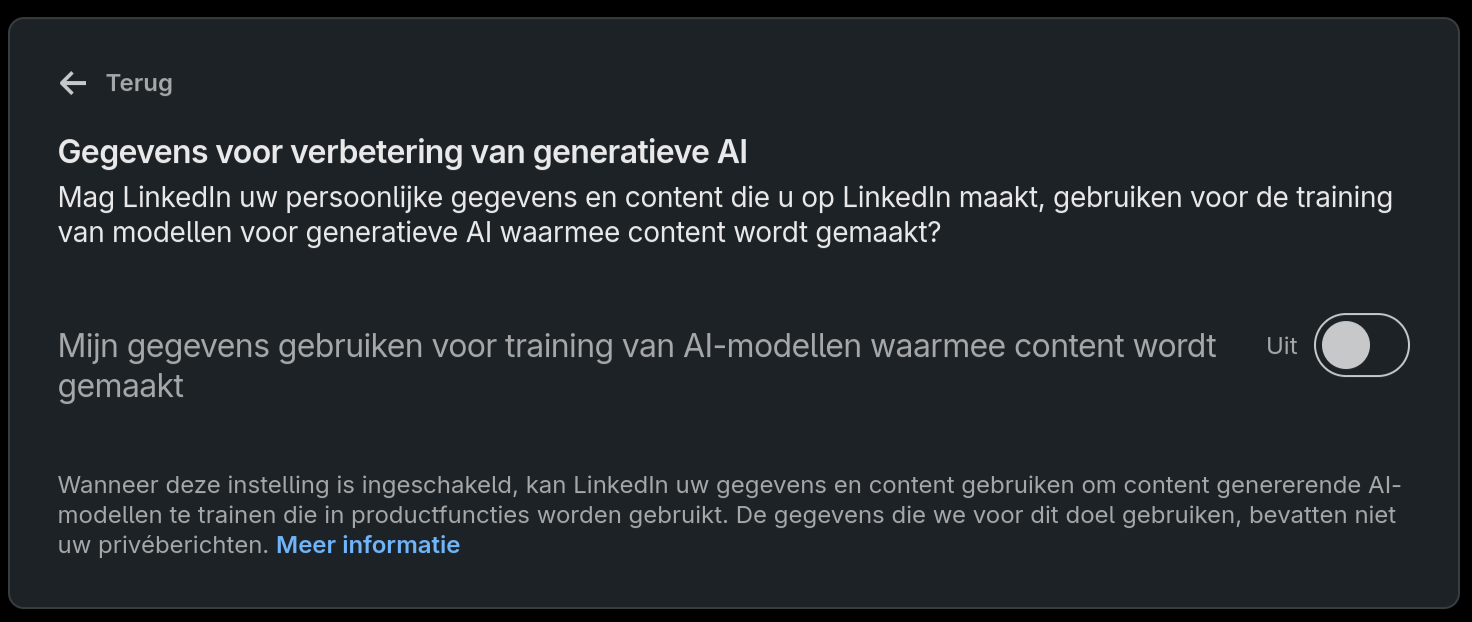Select the left-pointing arrow next to Terug
The image size is (1472, 622).
click(71, 84)
